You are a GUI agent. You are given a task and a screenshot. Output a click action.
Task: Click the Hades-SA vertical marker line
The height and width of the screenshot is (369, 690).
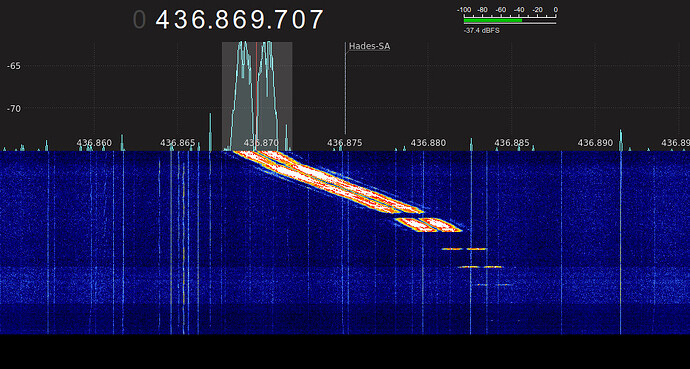click(x=345, y=89)
